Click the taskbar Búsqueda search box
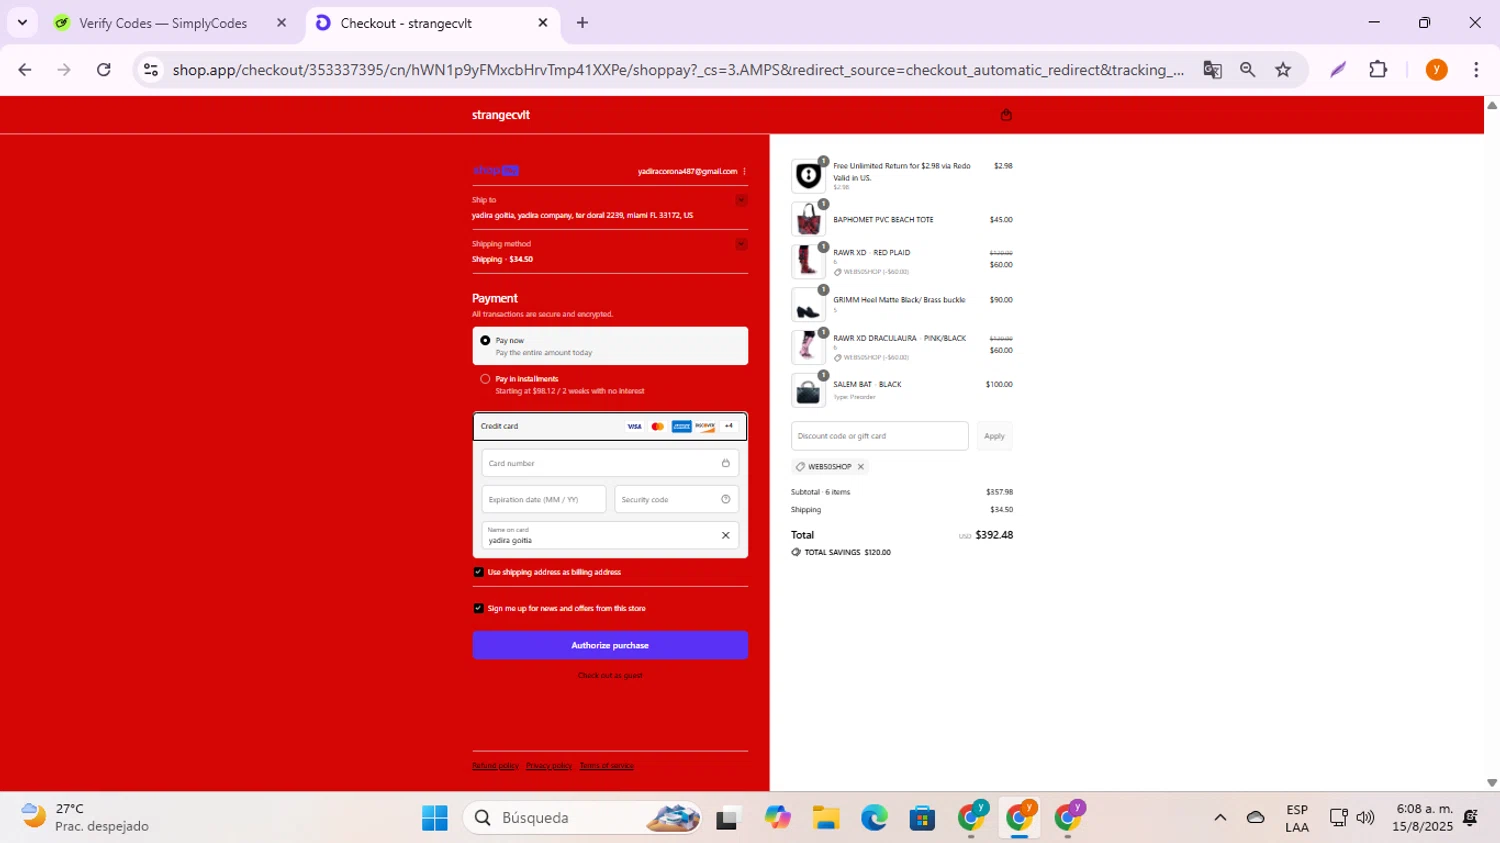1500x843 pixels. pos(582,818)
